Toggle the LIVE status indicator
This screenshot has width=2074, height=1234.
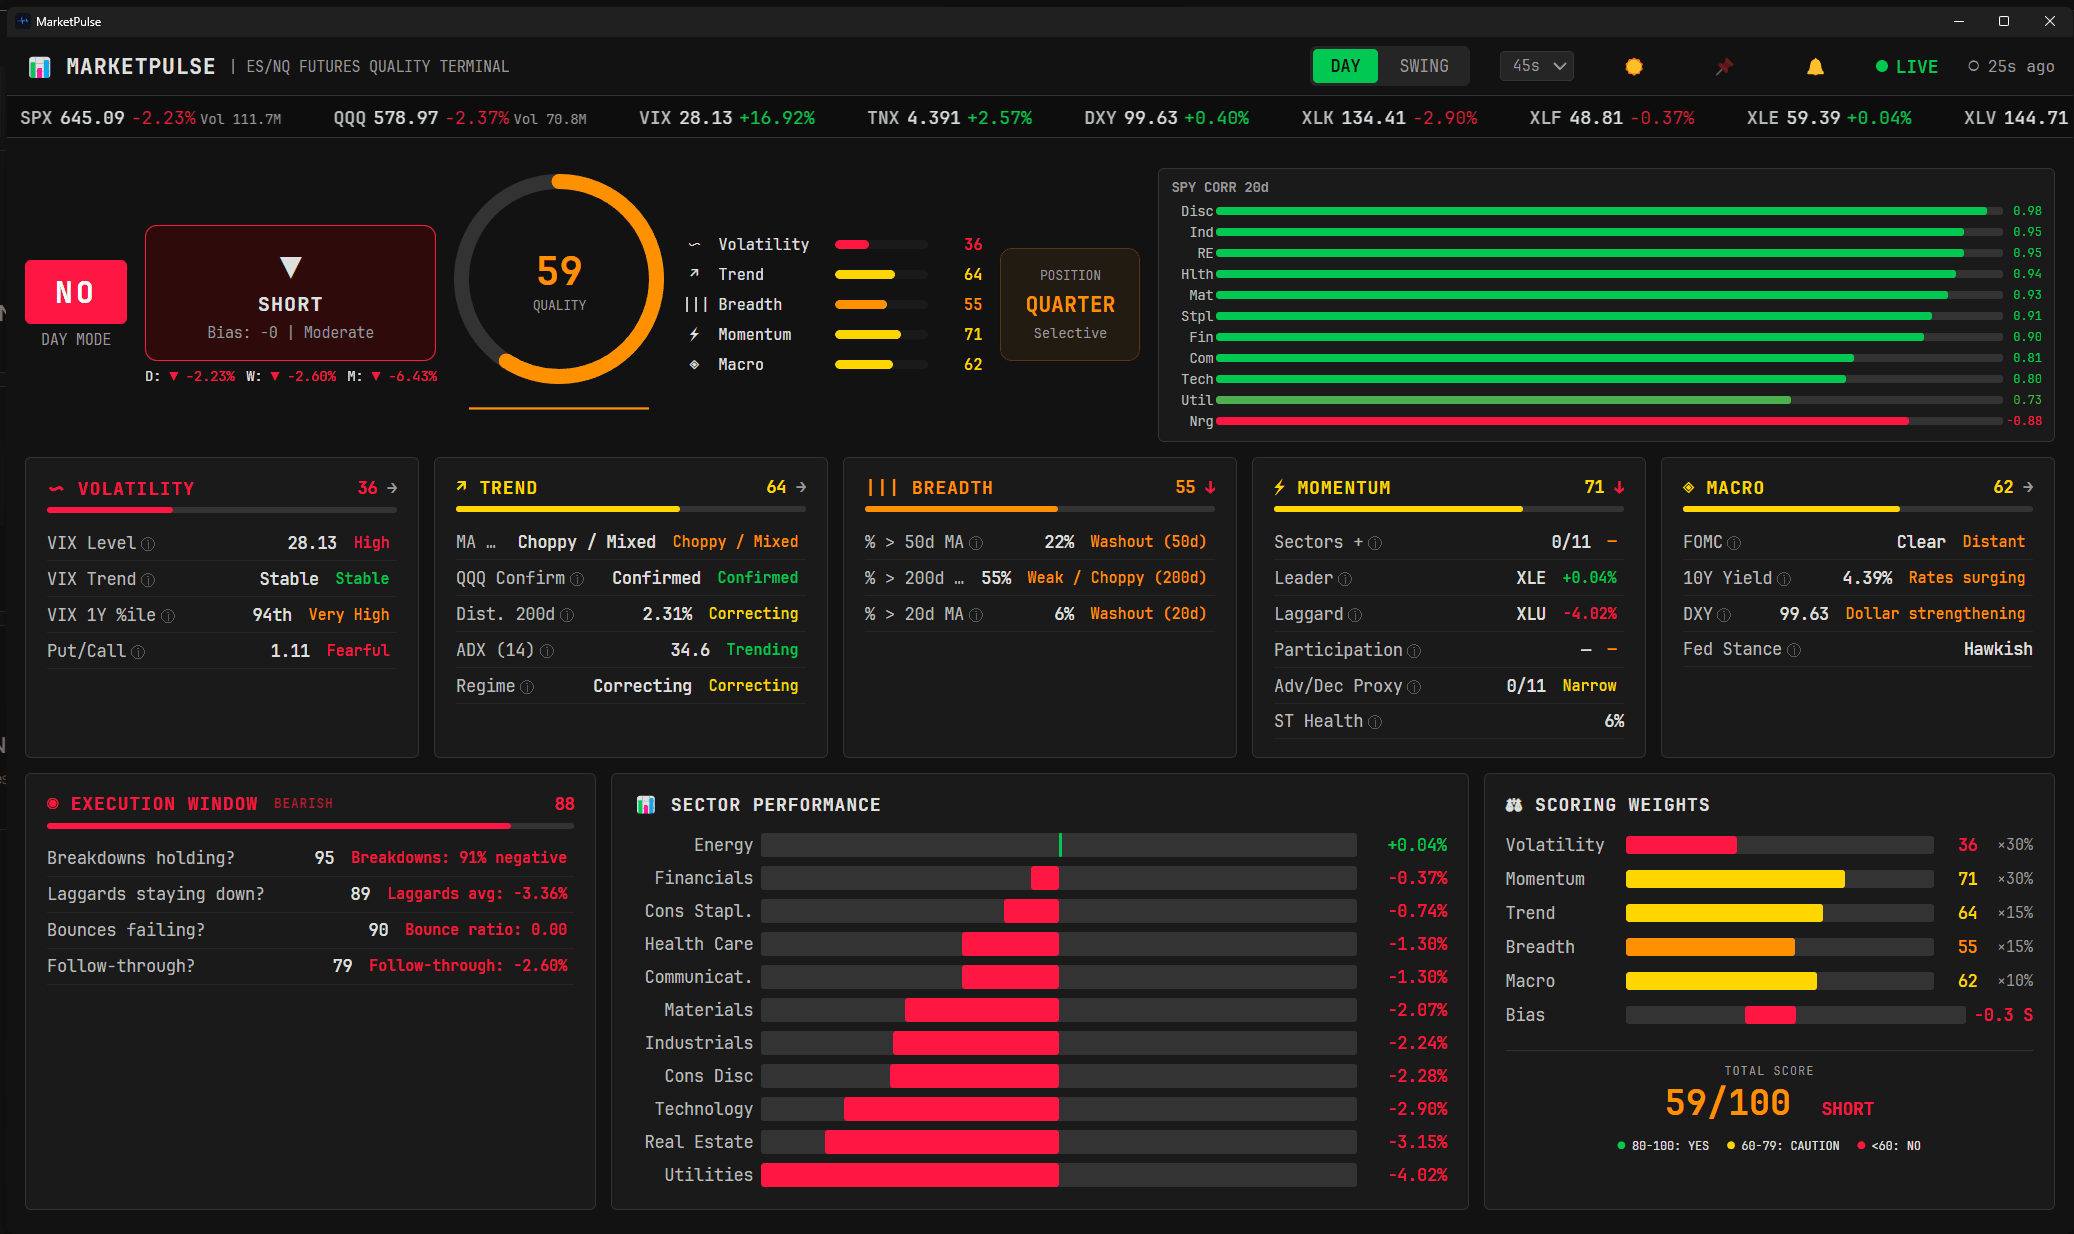click(1904, 66)
